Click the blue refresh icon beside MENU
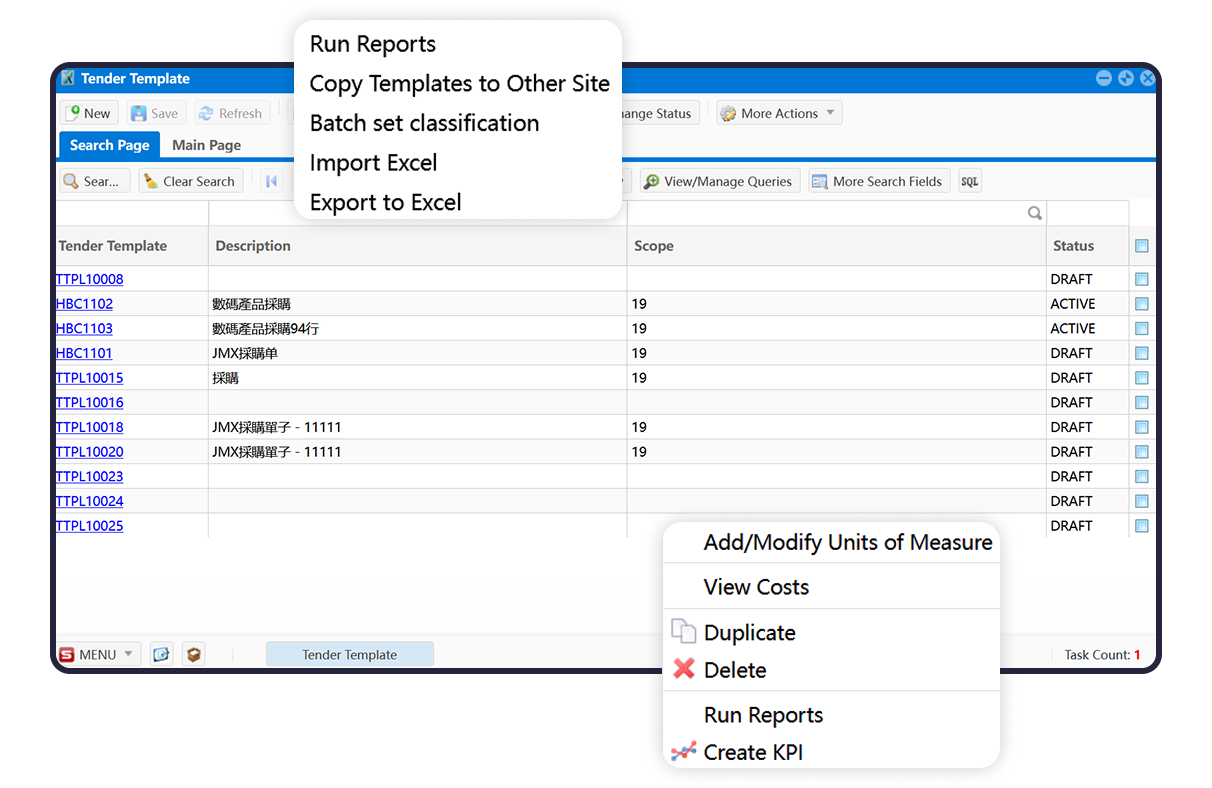 [161, 654]
